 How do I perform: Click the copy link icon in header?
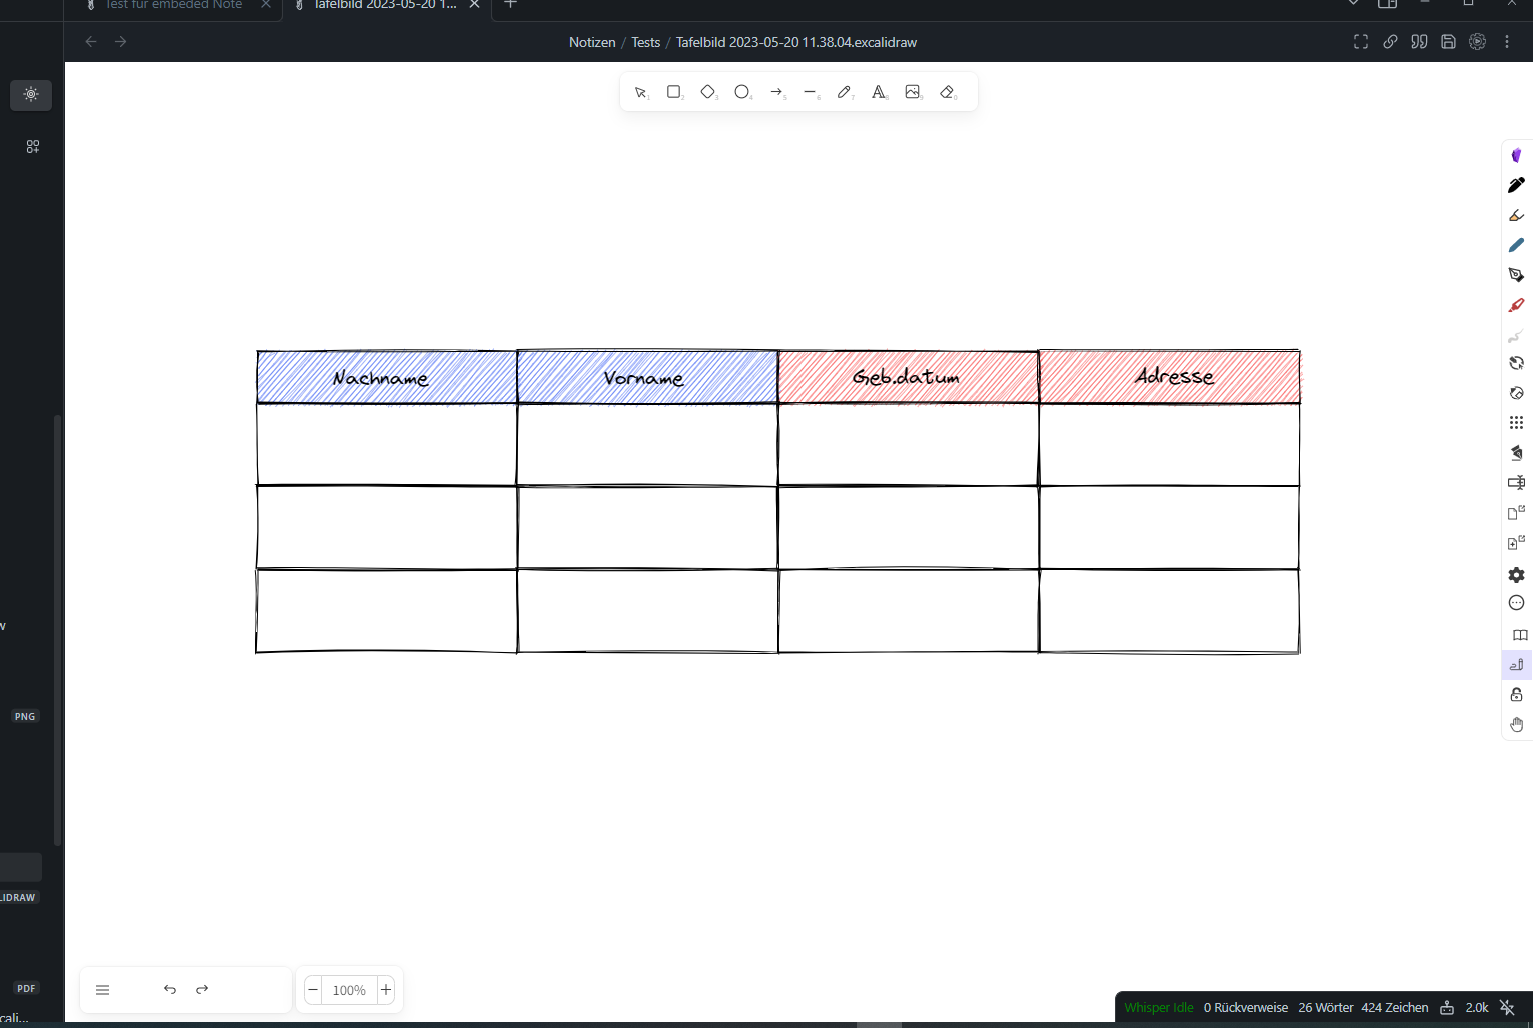(x=1390, y=42)
